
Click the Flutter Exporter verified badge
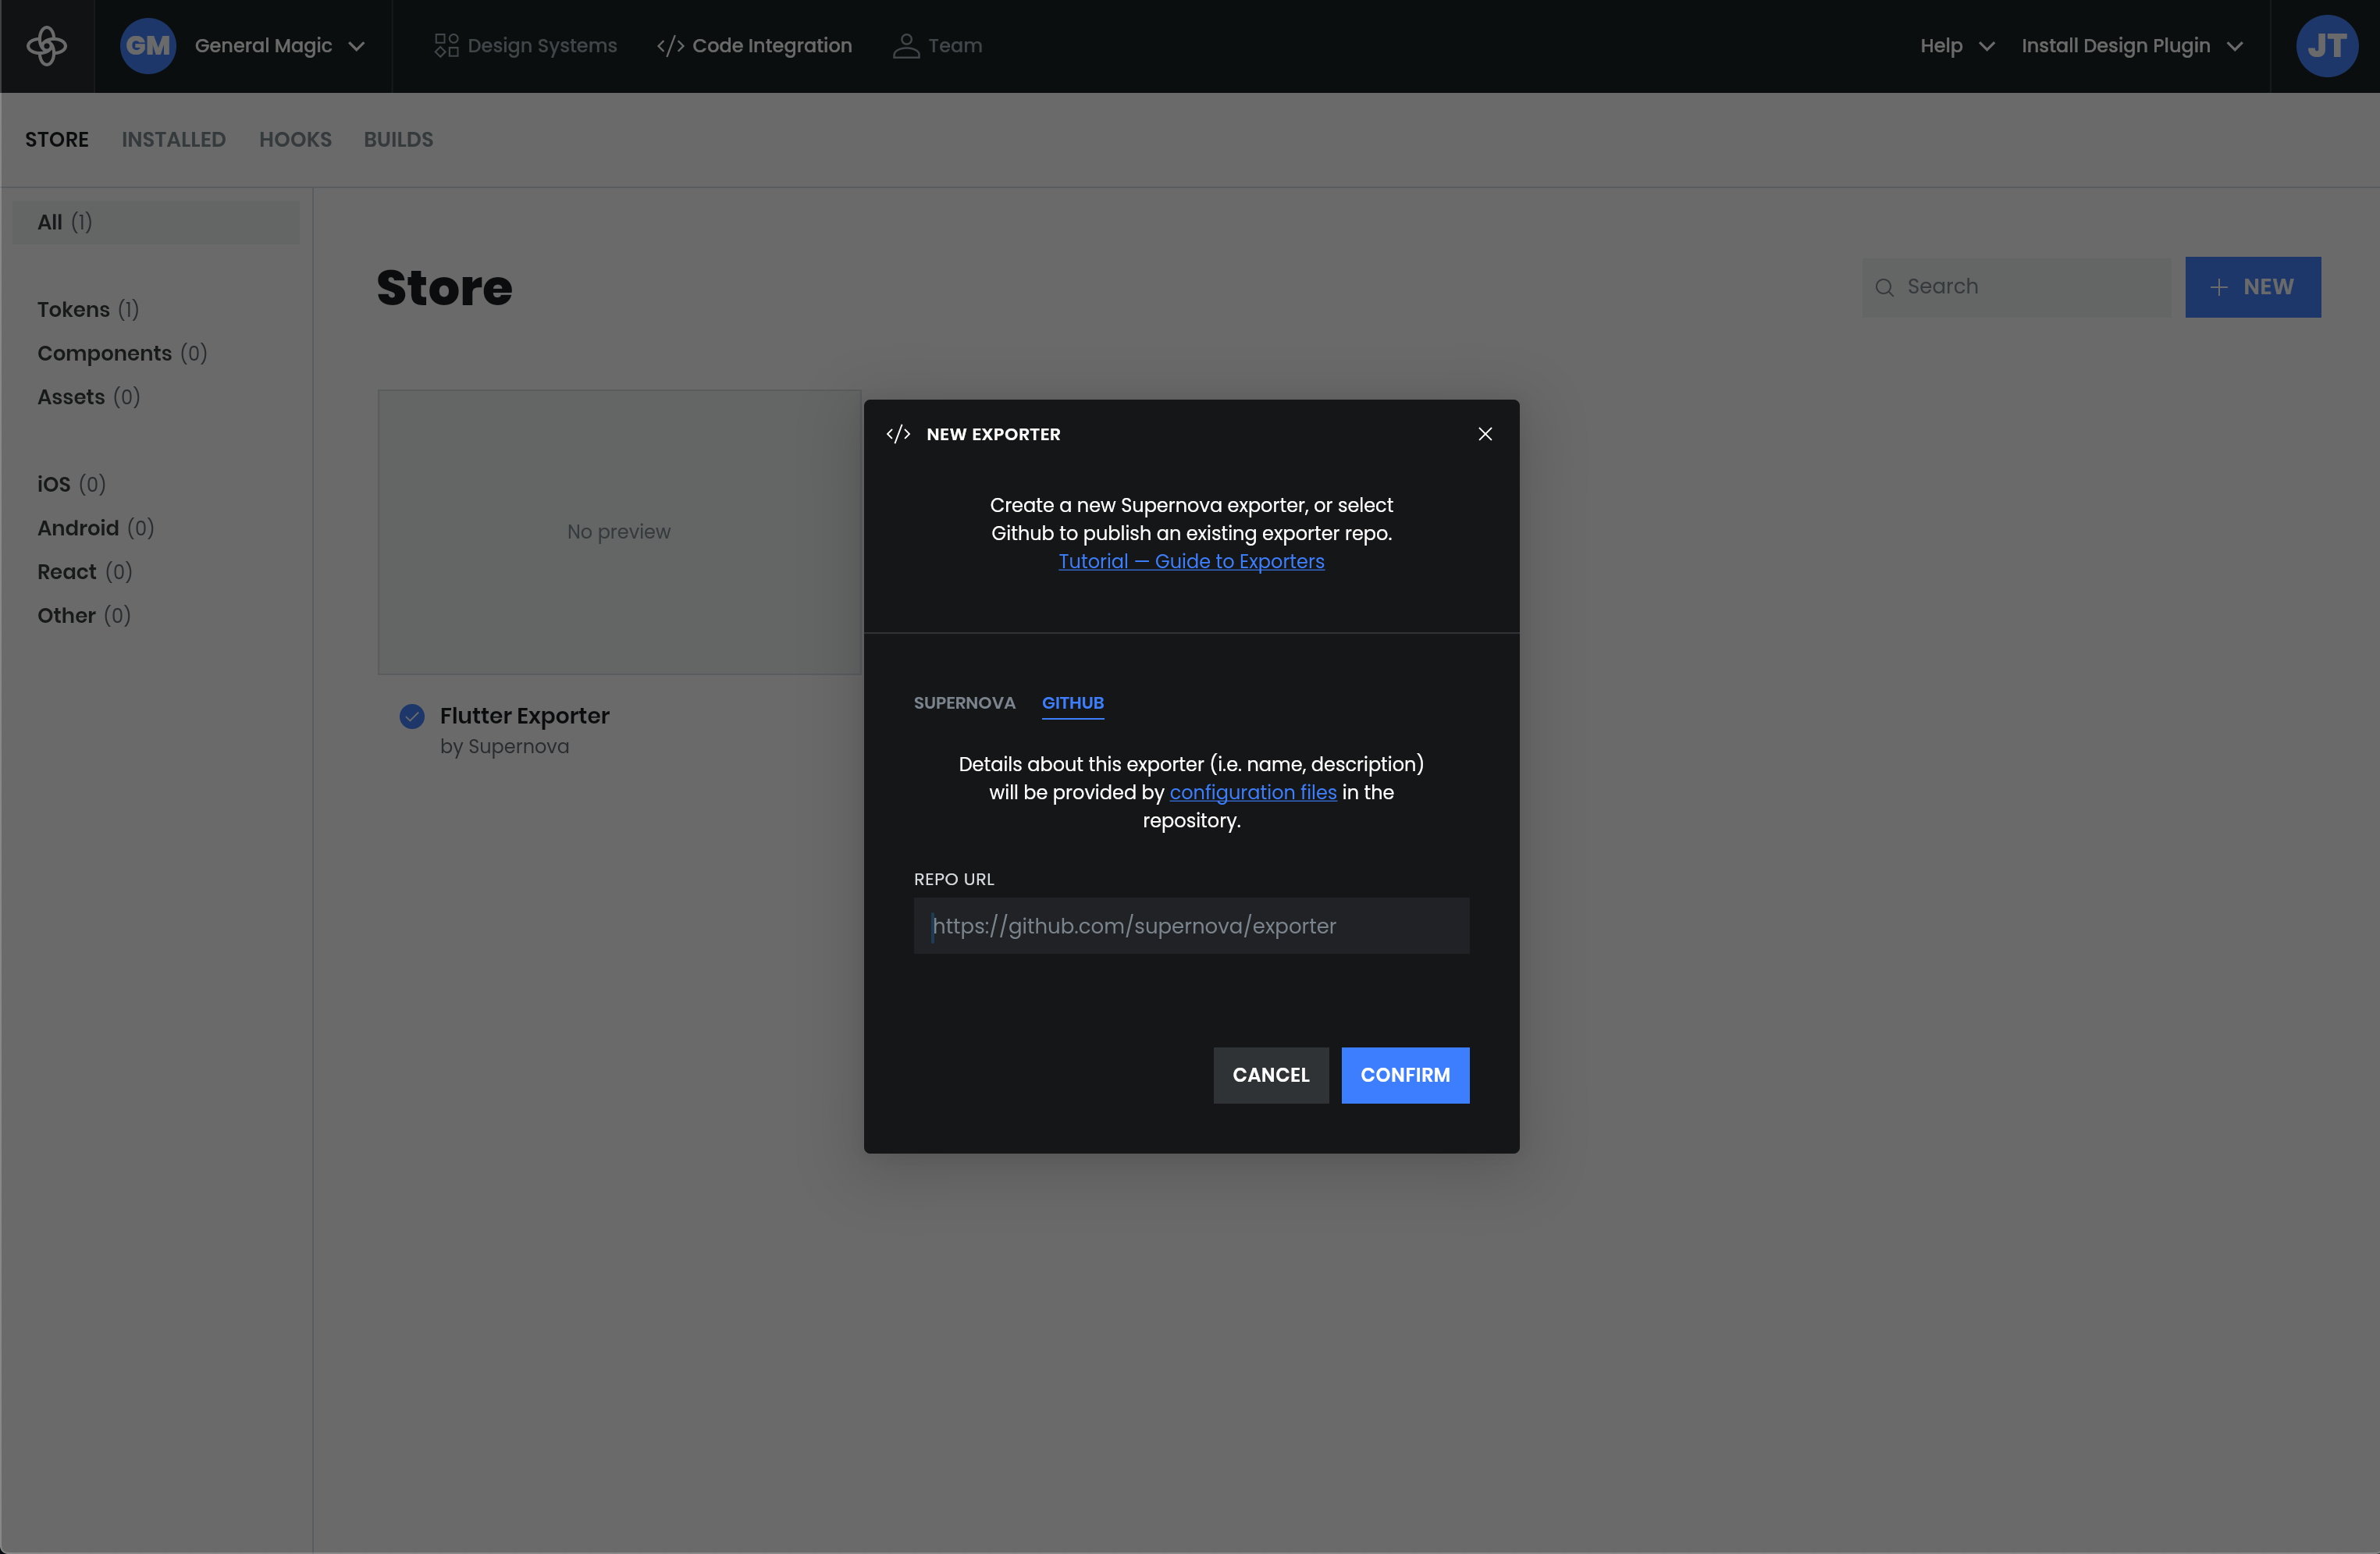(412, 717)
